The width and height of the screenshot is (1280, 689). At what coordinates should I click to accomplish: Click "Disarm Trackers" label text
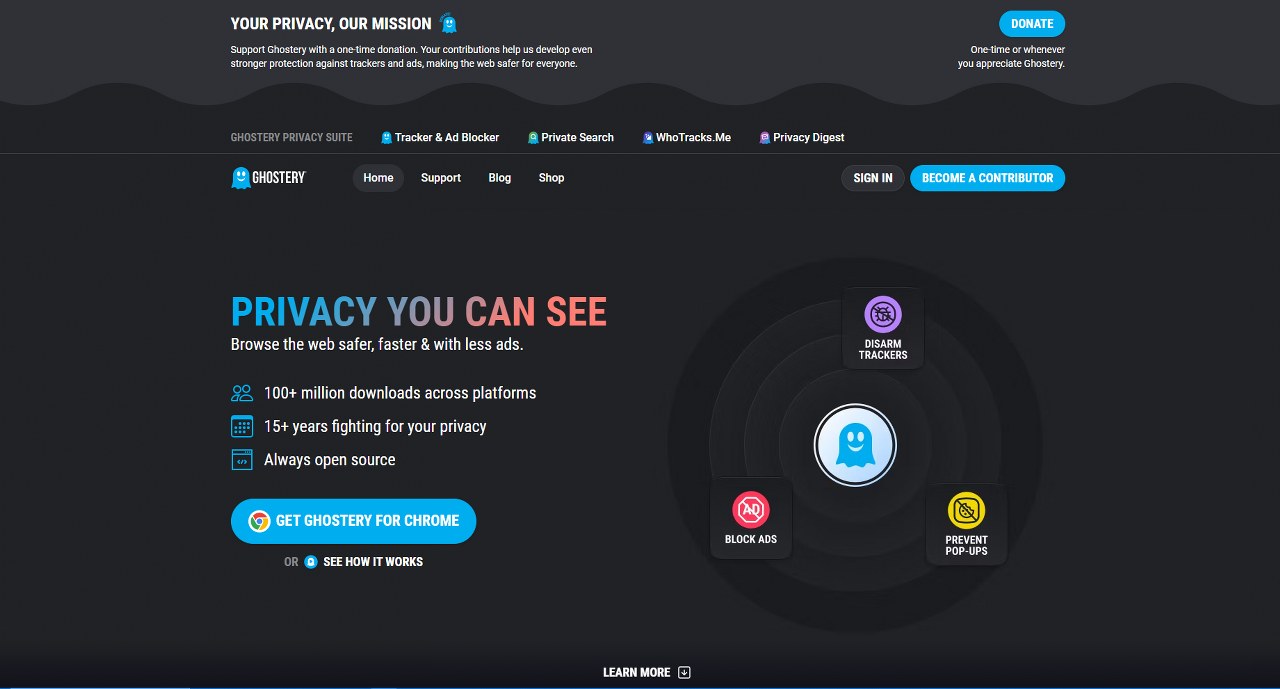883,350
